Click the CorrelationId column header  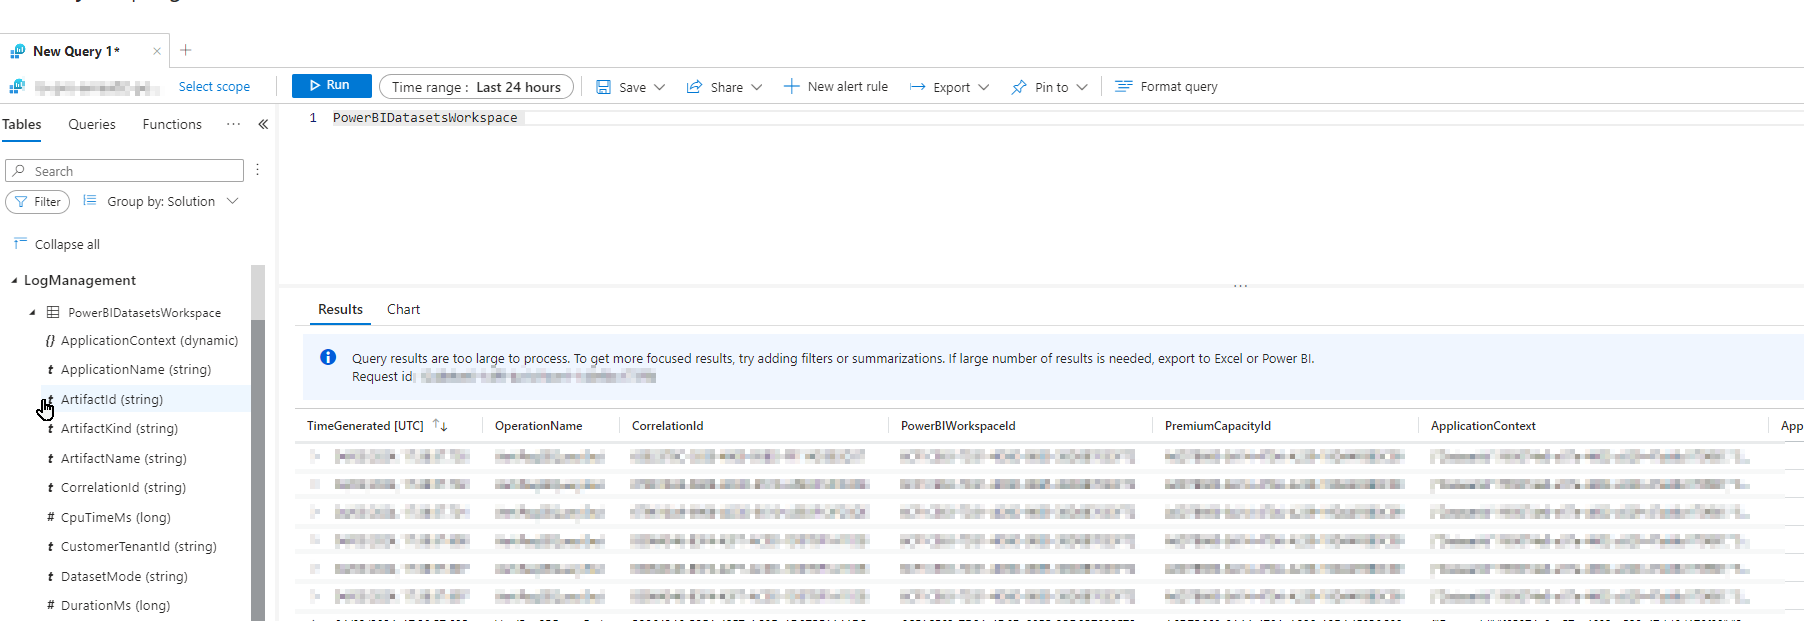(668, 426)
